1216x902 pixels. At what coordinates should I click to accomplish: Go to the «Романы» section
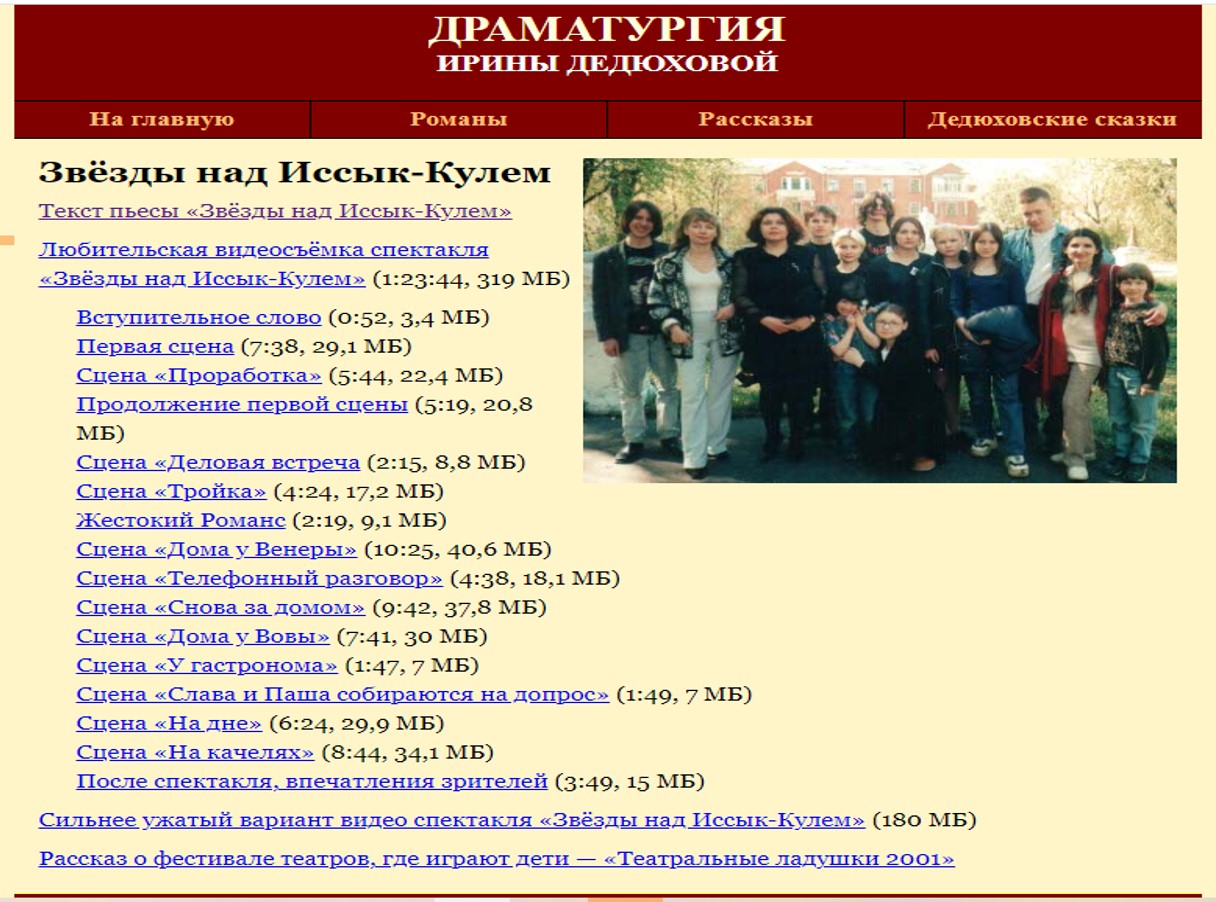[x=458, y=119]
